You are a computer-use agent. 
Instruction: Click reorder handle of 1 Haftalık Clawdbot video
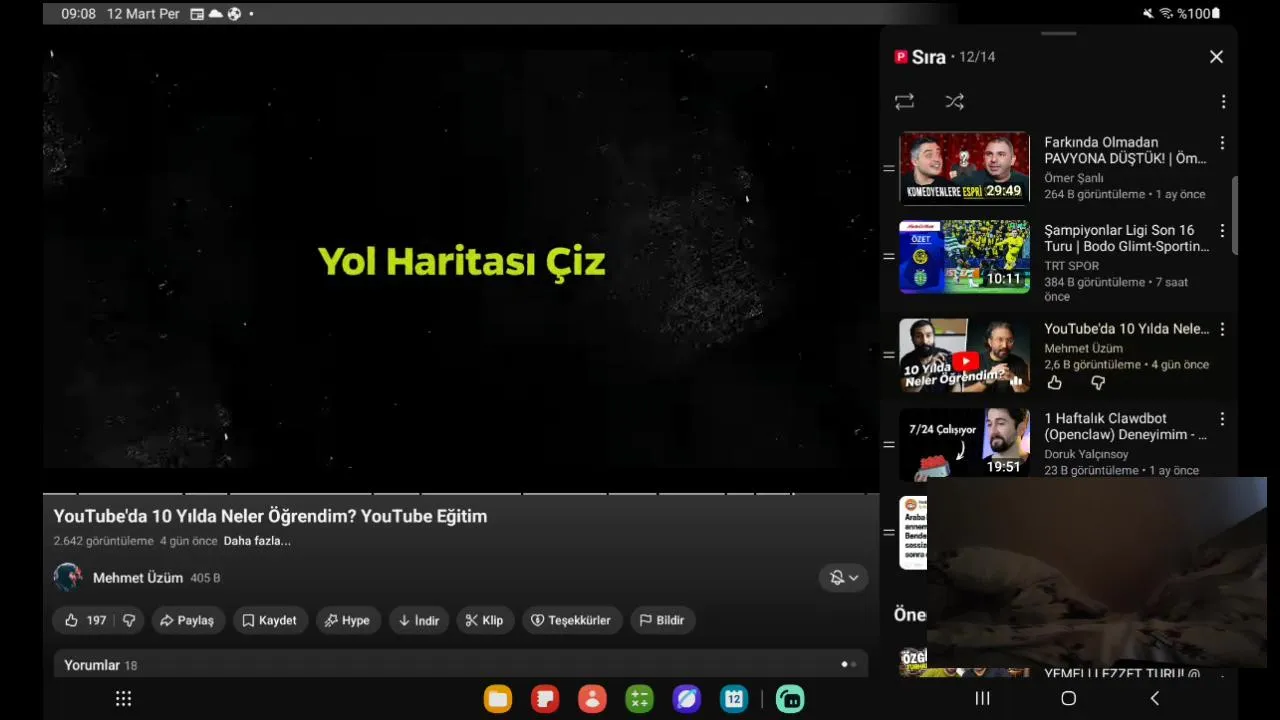[x=888, y=445]
